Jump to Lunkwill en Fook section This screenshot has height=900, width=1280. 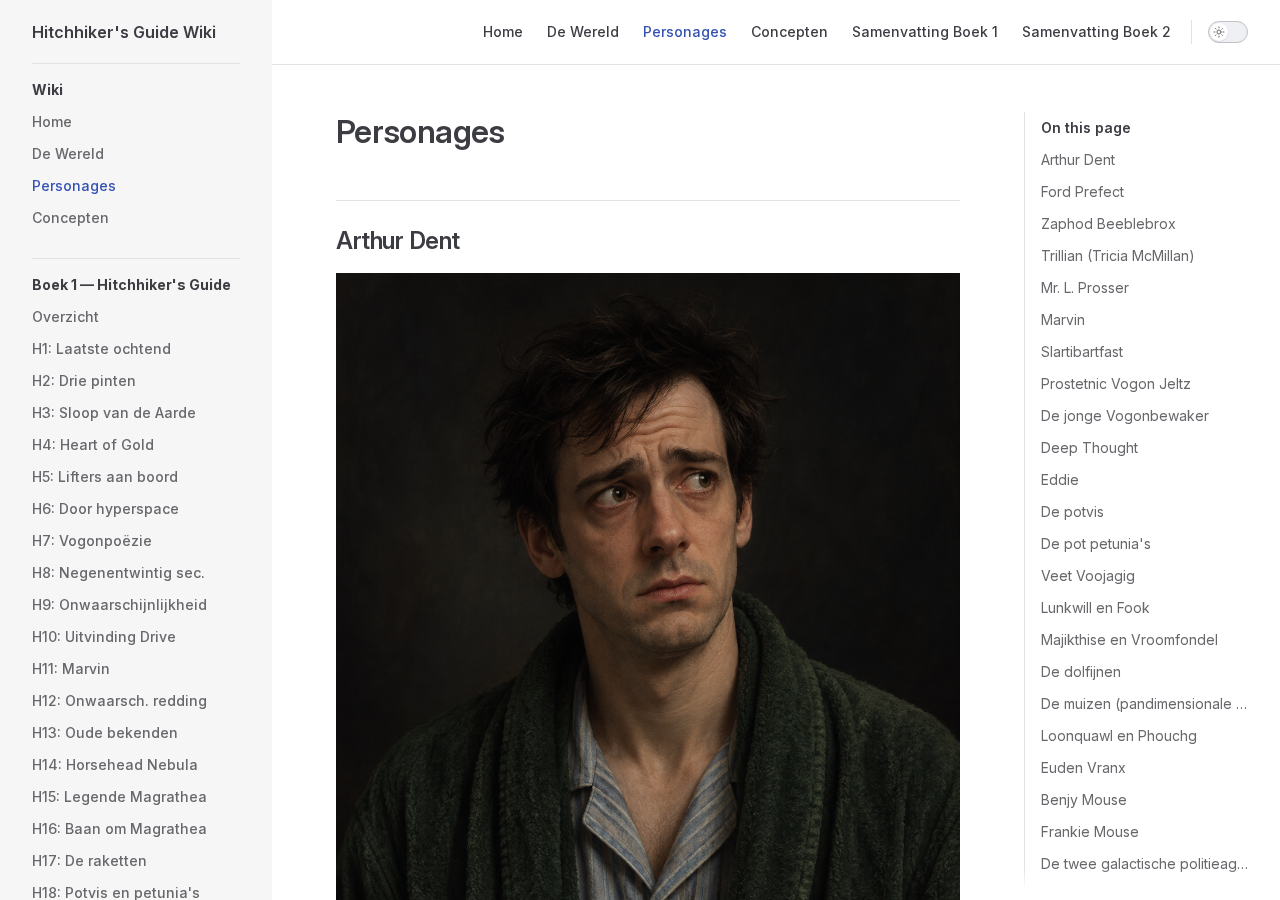[1095, 608]
